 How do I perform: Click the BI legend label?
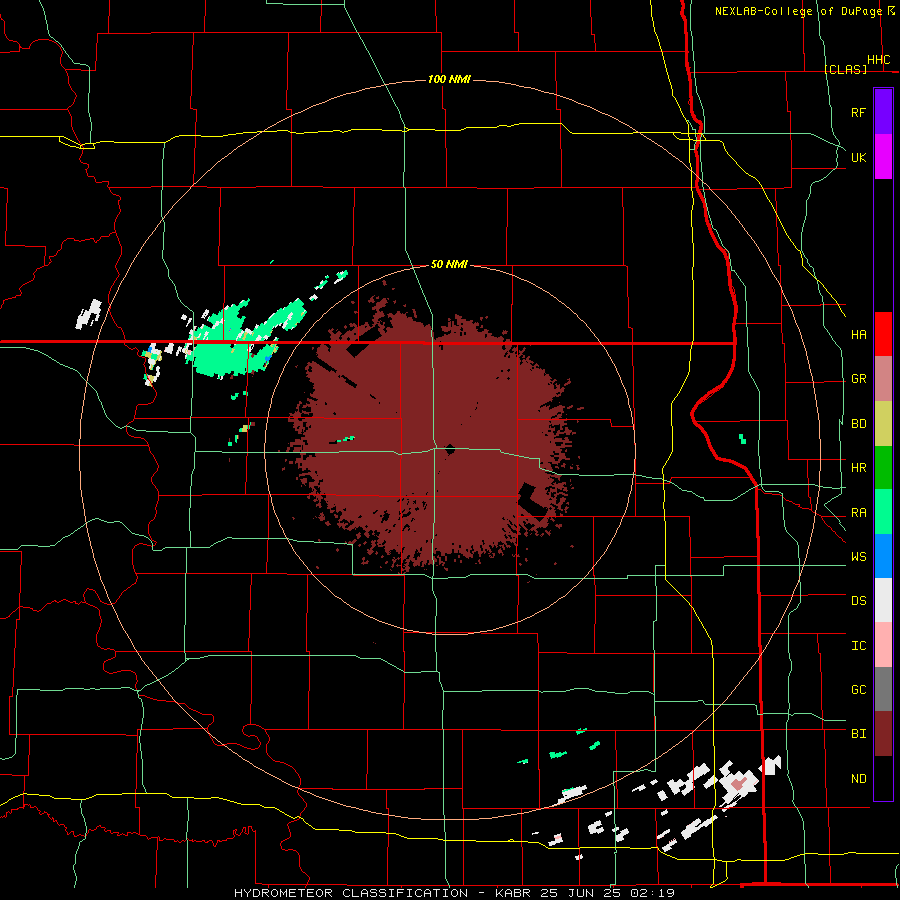(858, 734)
